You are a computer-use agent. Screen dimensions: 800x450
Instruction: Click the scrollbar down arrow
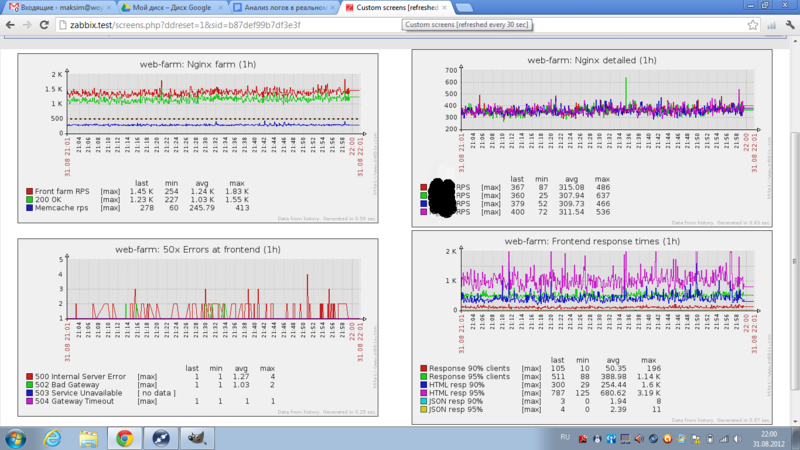(x=794, y=421)
